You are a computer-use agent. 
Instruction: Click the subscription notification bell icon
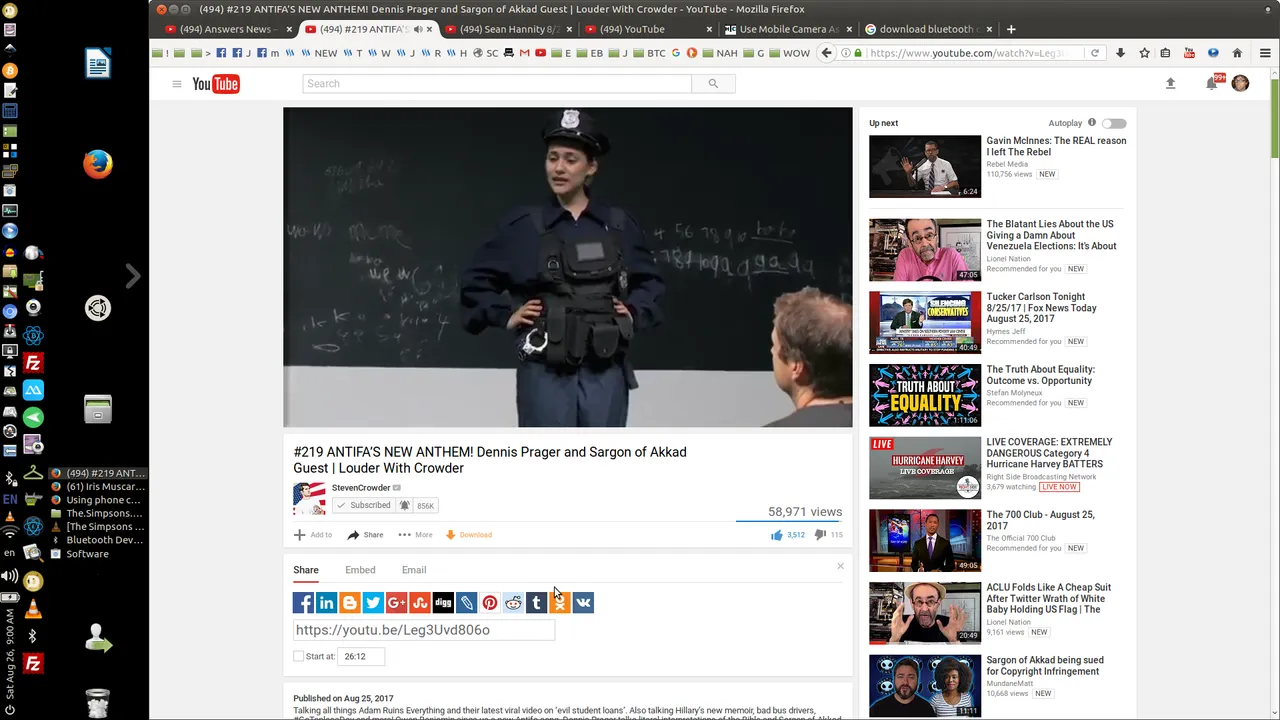[x=405, y=506]
